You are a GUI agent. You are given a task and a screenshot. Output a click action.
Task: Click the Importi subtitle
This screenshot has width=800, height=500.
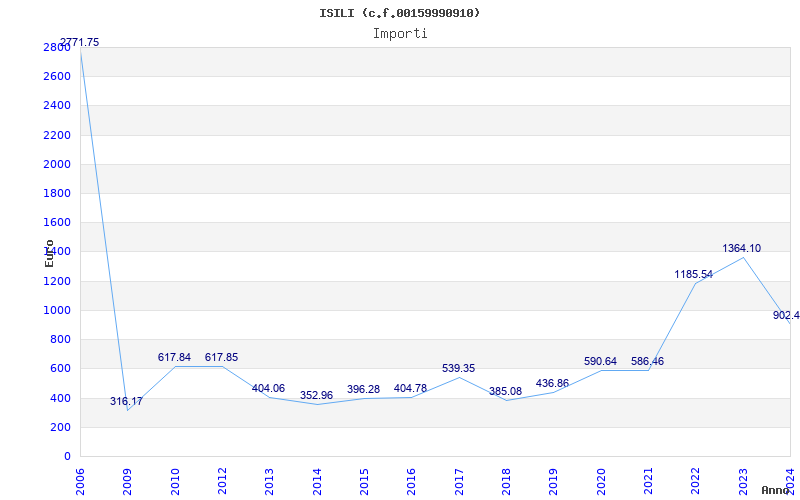pyautogui.click(x=399, y=34)
